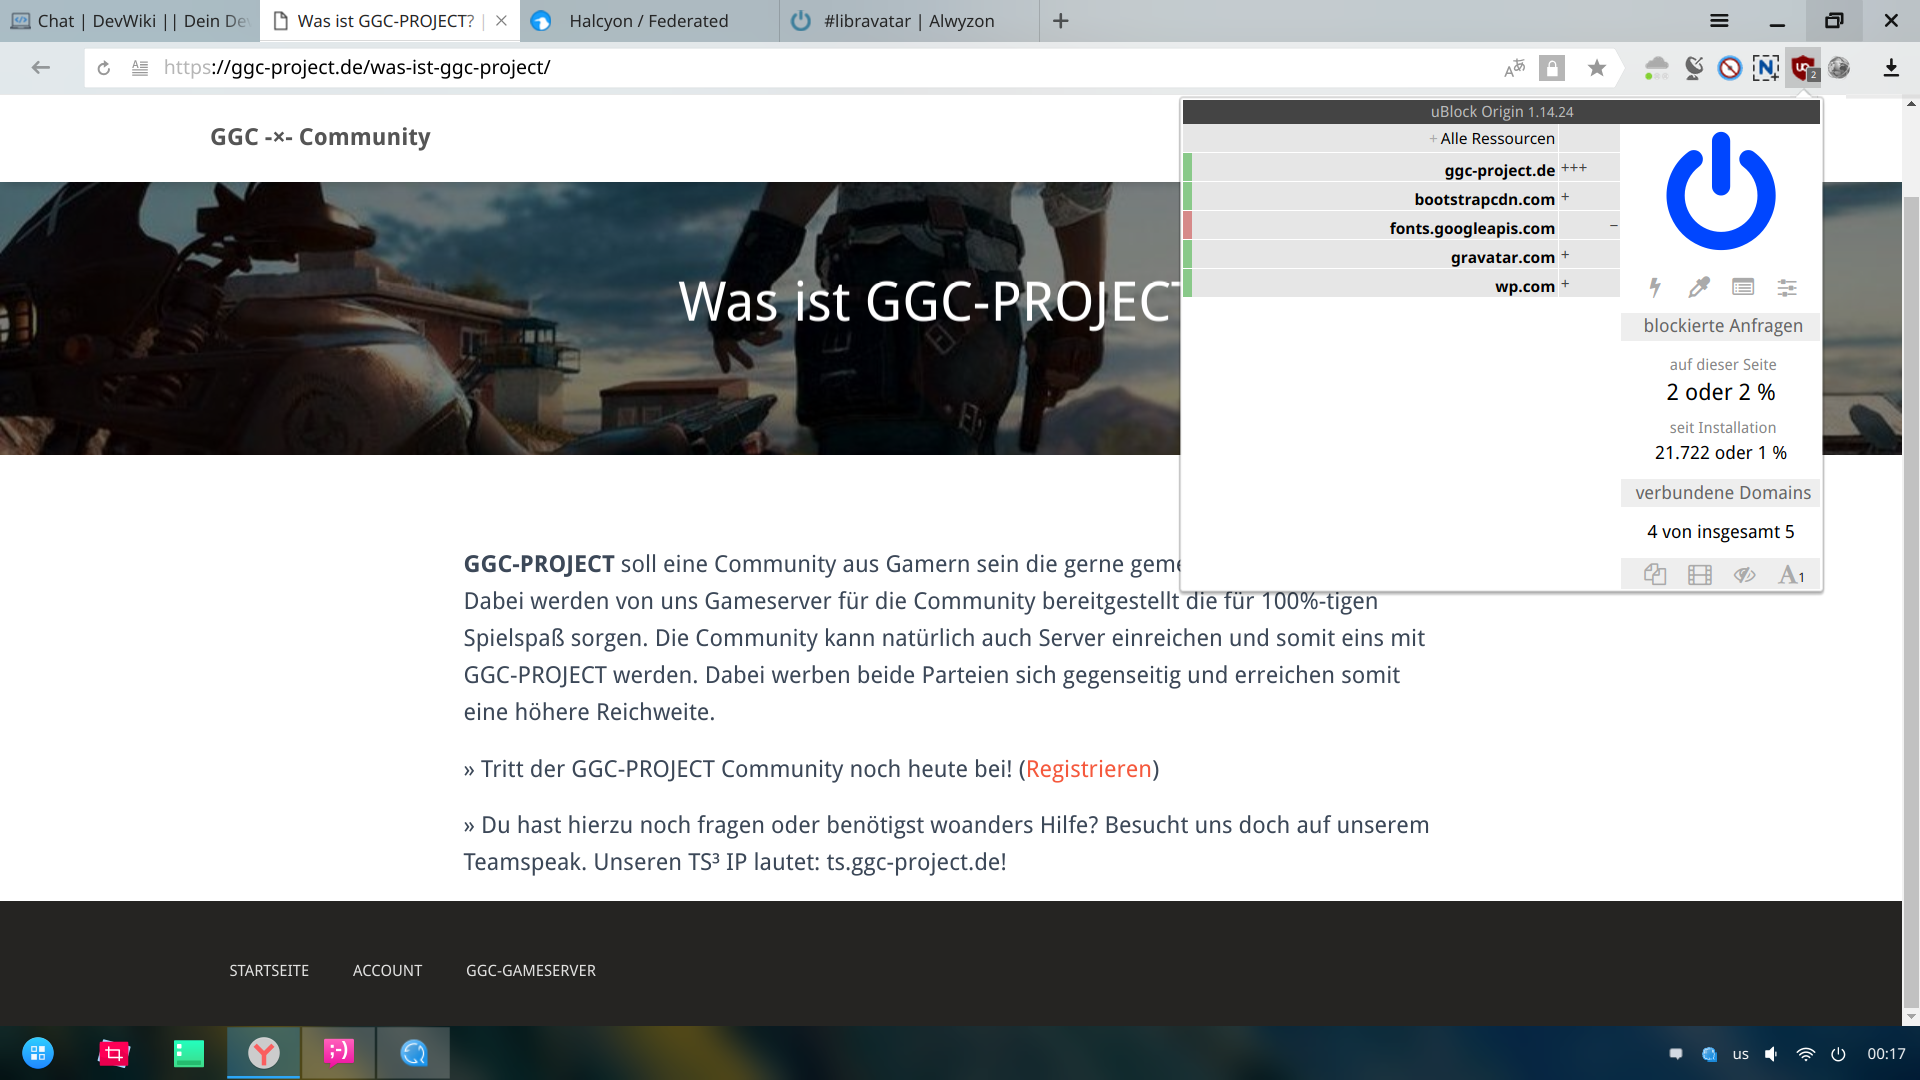Click the Registrieren link
This screenshot has height=1080, width=1920.
point(1088,769)
